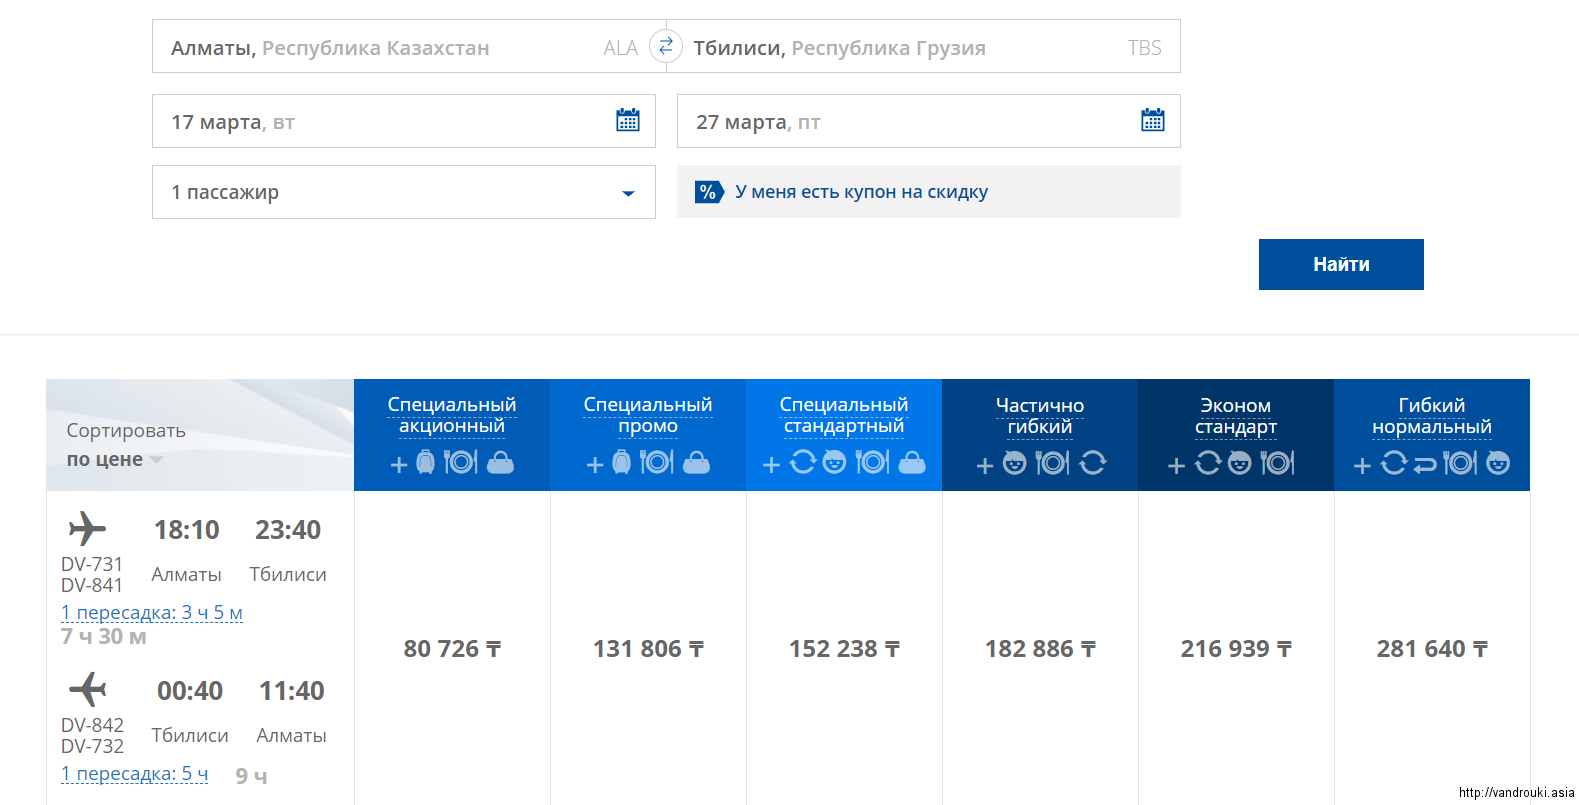
Task: Open calendar for 17 марта departure date
Action: point(628,120)
